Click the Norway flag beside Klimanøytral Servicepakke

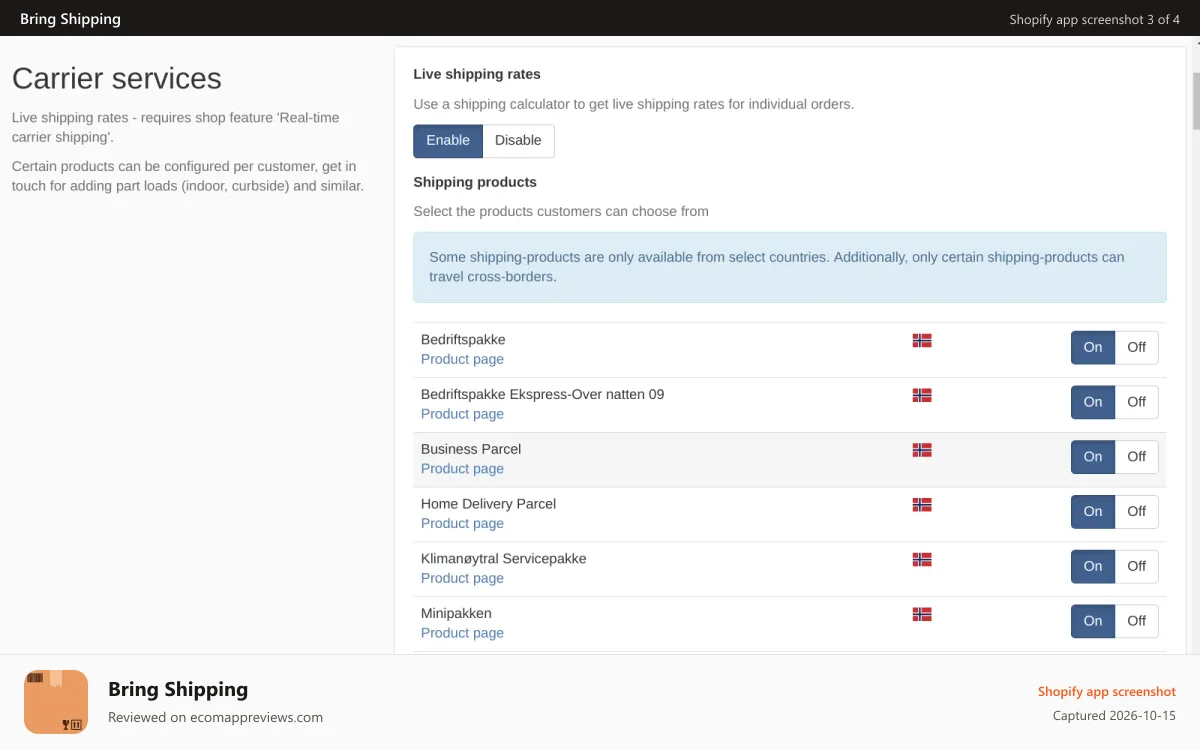coord(922,560)
